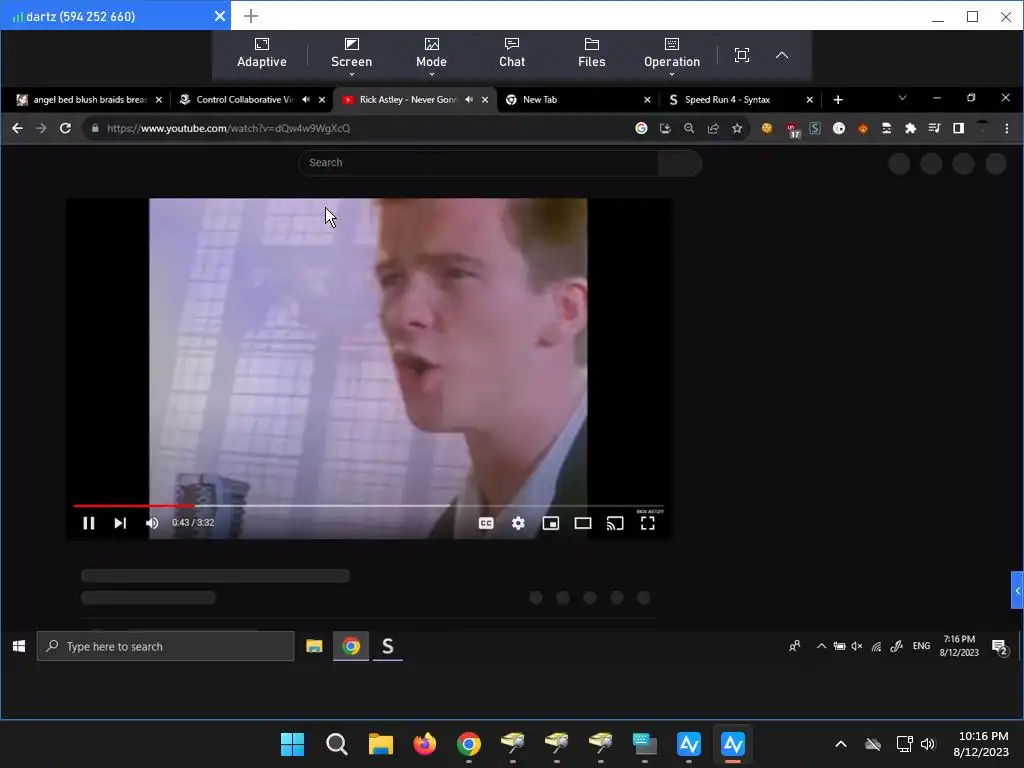This screenshot has height=768, width=1024.
Task: Open the media control music icon
Action: (x=935, y=128)
